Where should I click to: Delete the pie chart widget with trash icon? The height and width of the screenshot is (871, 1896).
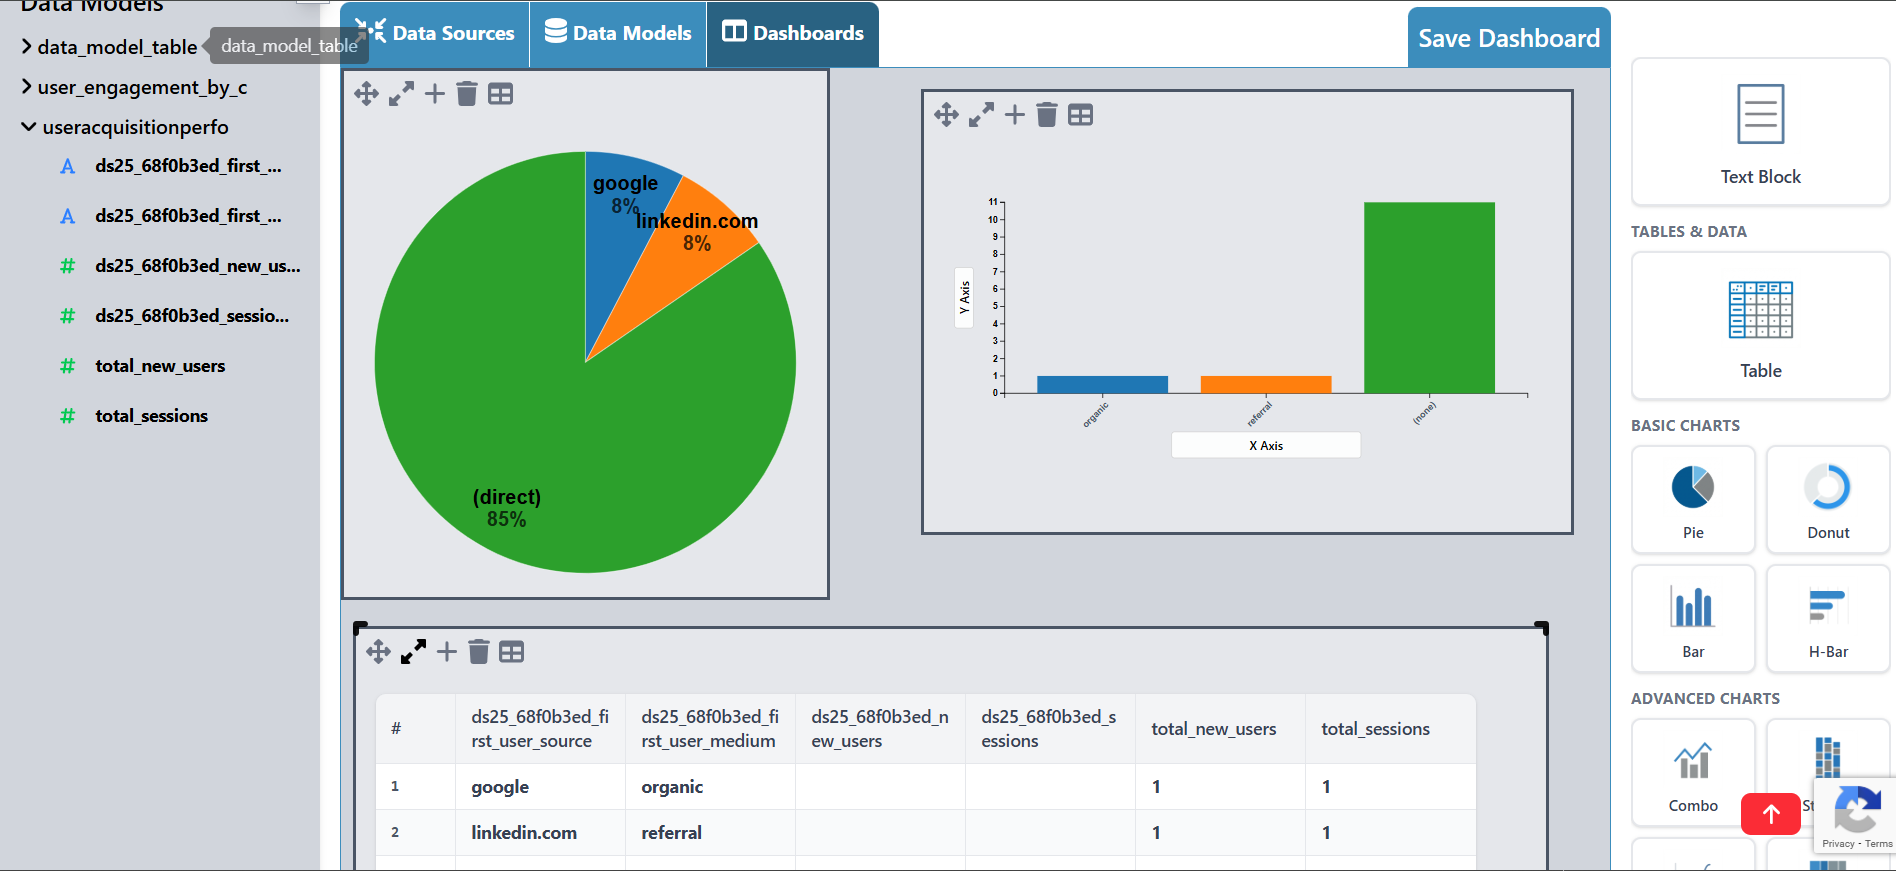[466, 94]
